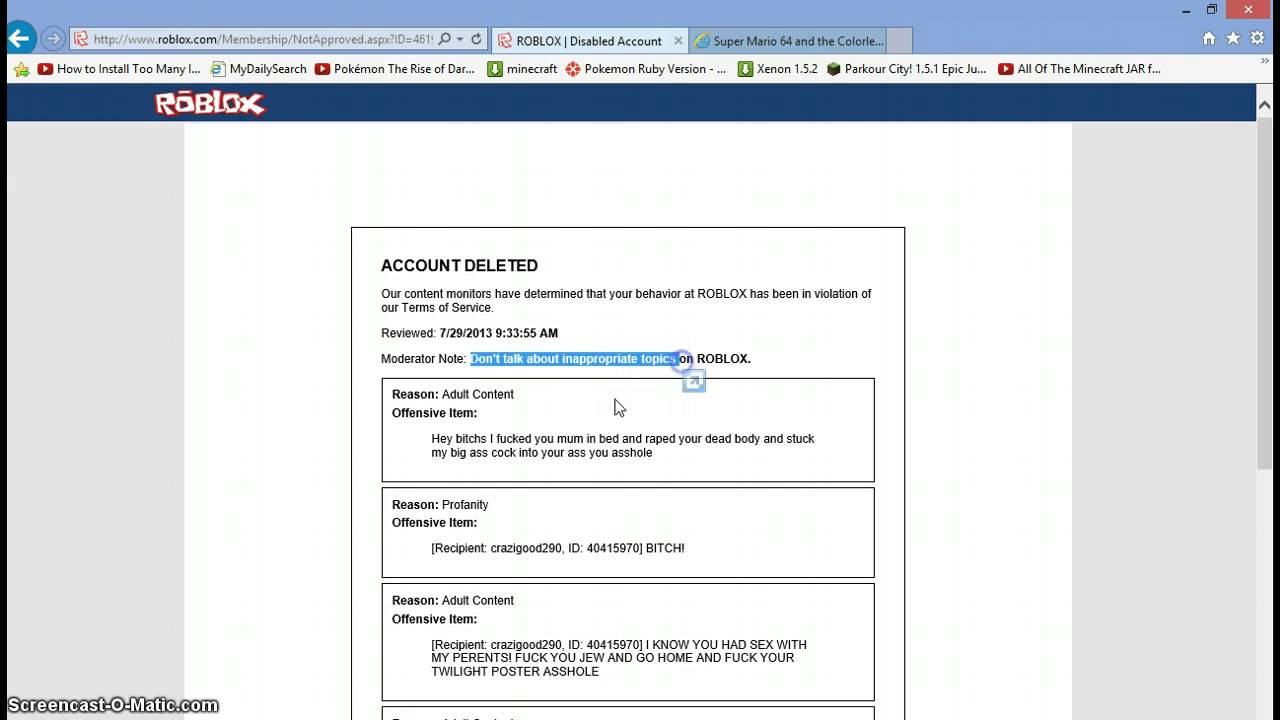Click the 'Reviewed: 7/29/2013 9:33:55 AM' line
Screen dimensions: 1280x720
(469, 333)
